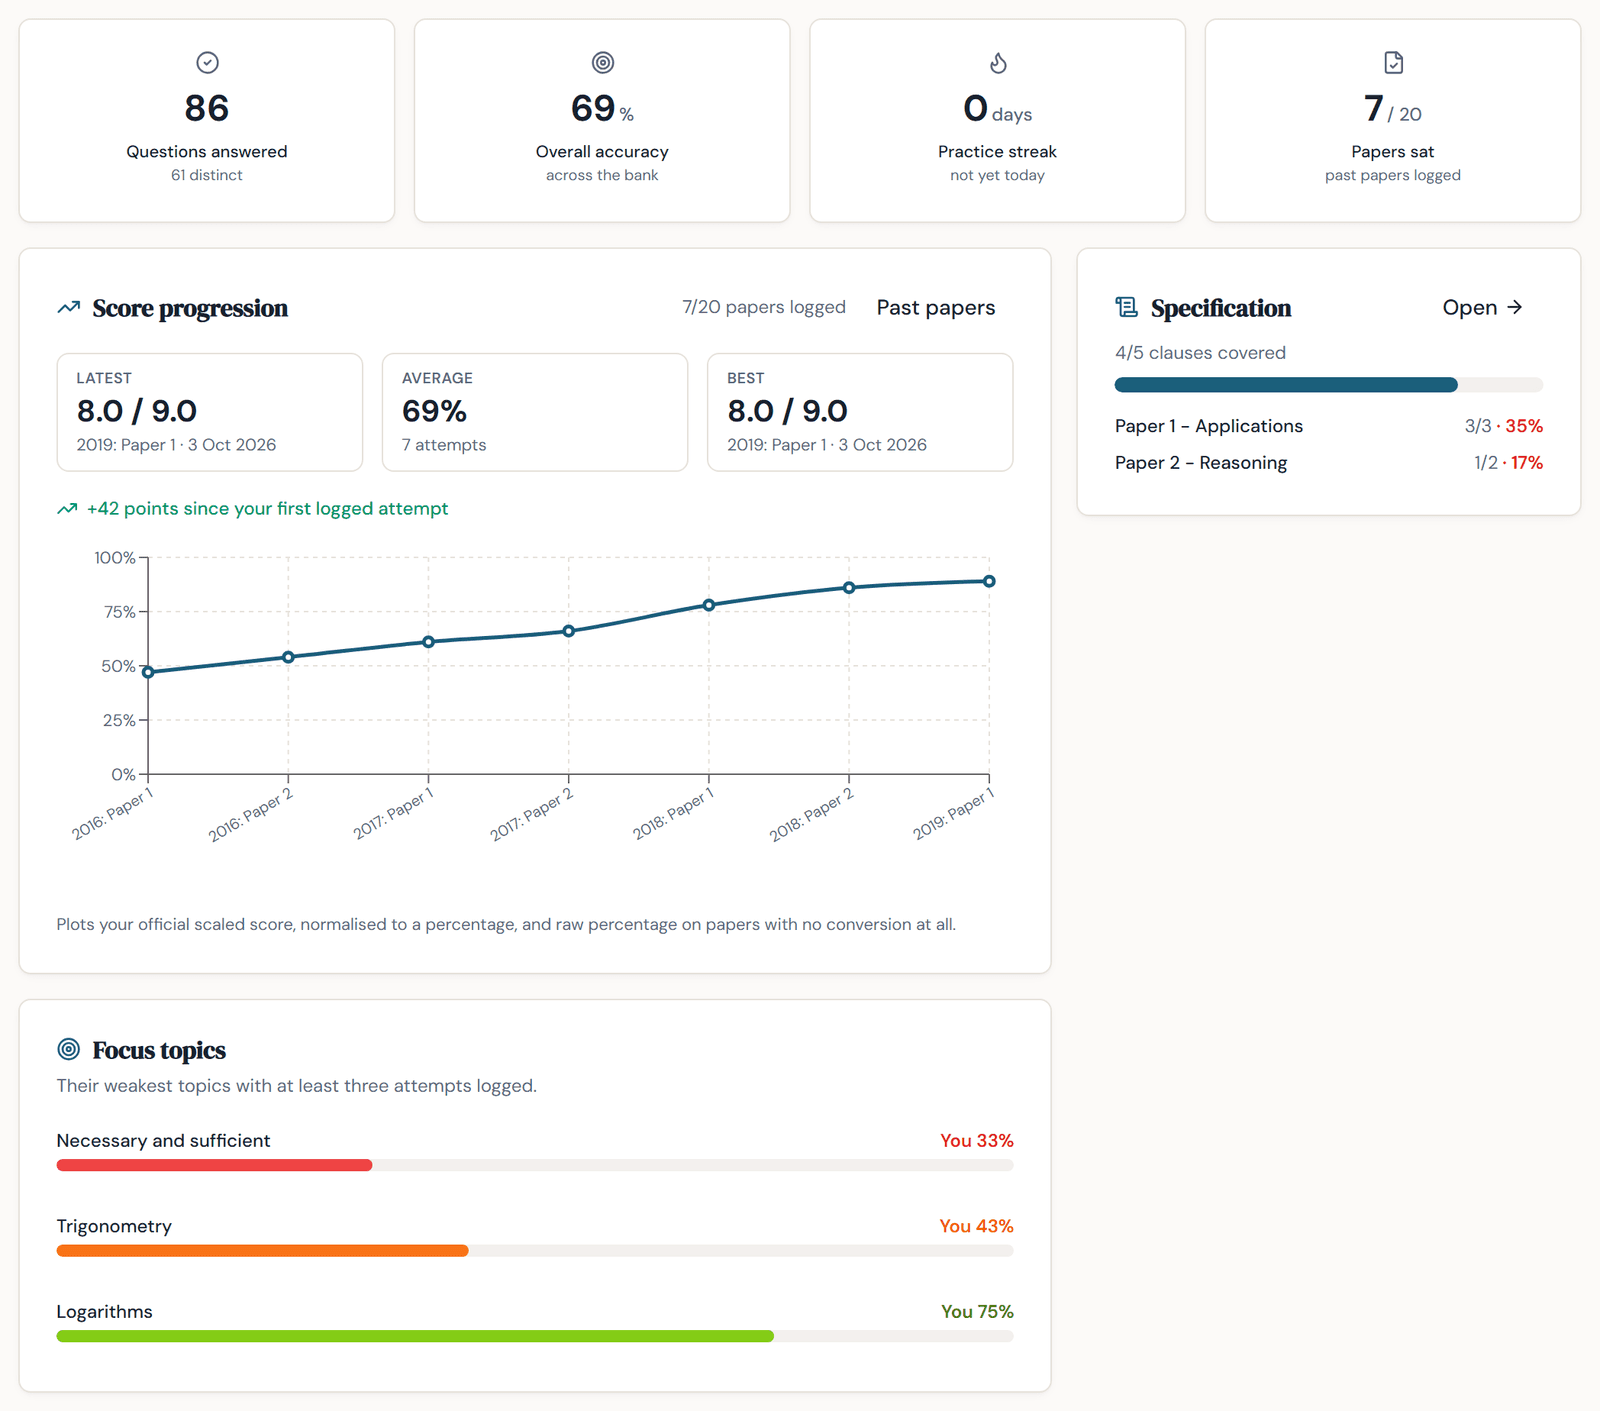Viewport: 1600px width, 1411px height.
Task: Click the 2019: Paper 1 chart point
Action: pos(989,581)
